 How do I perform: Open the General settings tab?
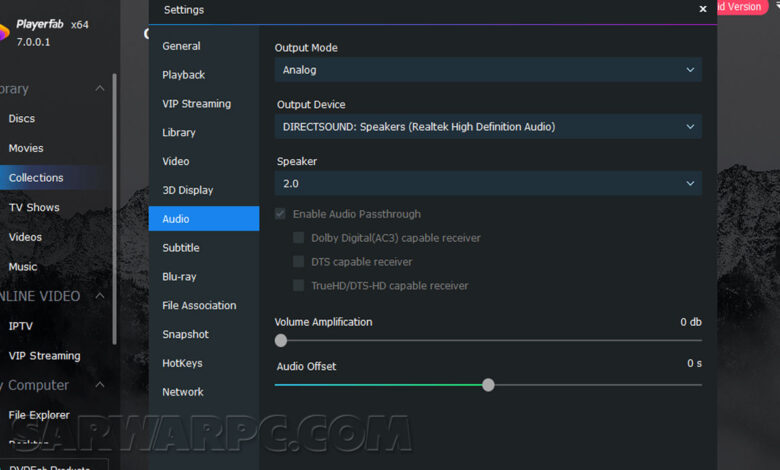204,46
